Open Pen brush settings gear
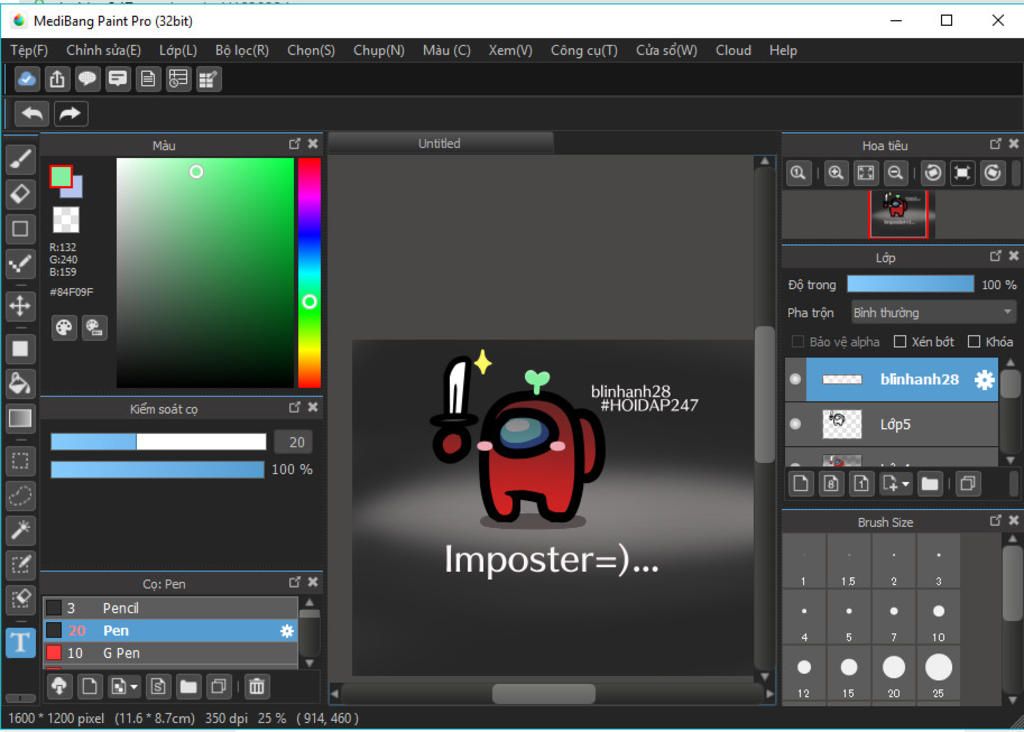Image resolution: width=1024 pixels, height=732 pixels. (x=287, y=631)
